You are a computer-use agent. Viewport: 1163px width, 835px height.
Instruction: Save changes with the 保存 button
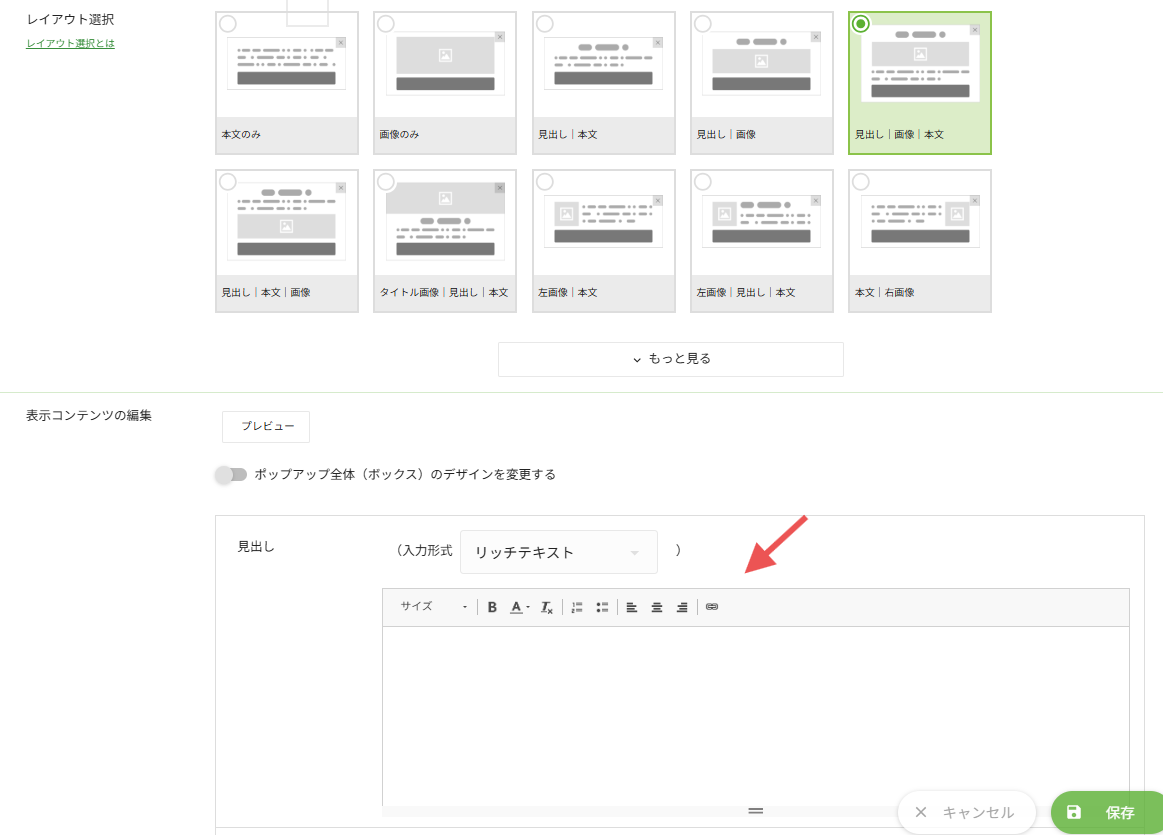click(x=1107, y=812)
